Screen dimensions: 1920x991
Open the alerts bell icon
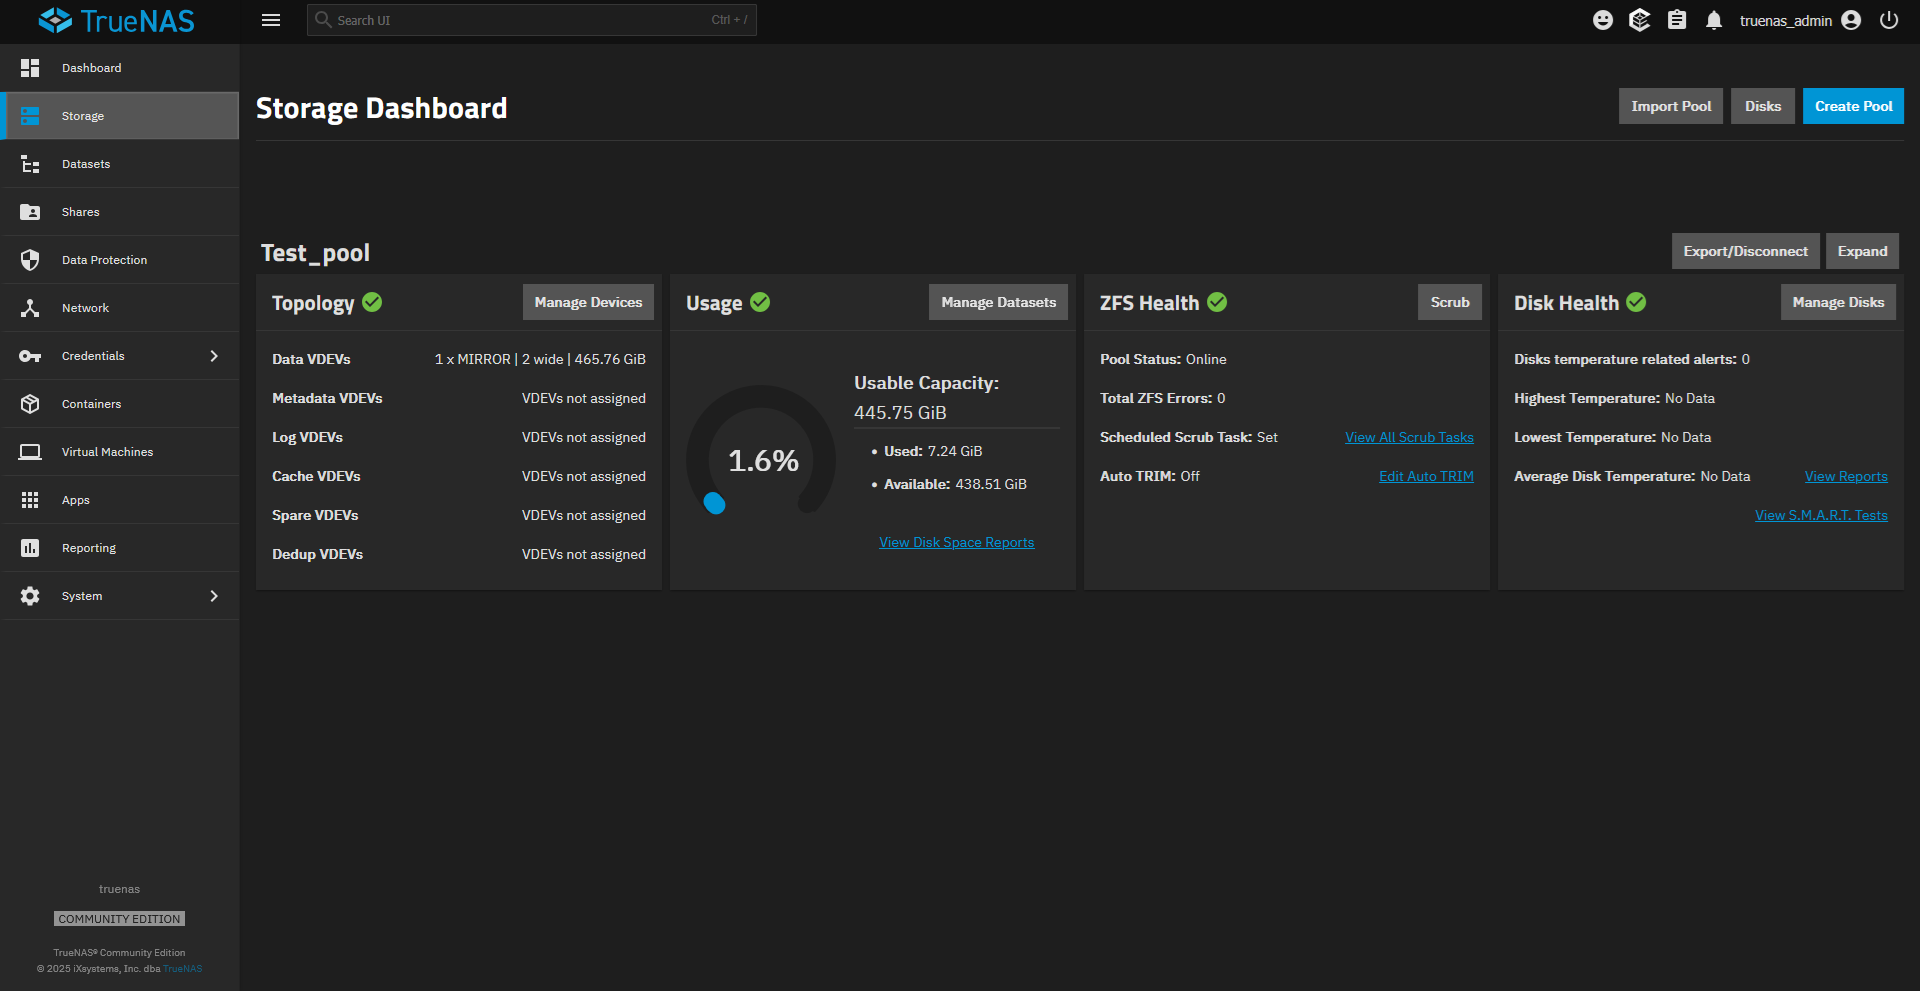[x=1714, y=20]
